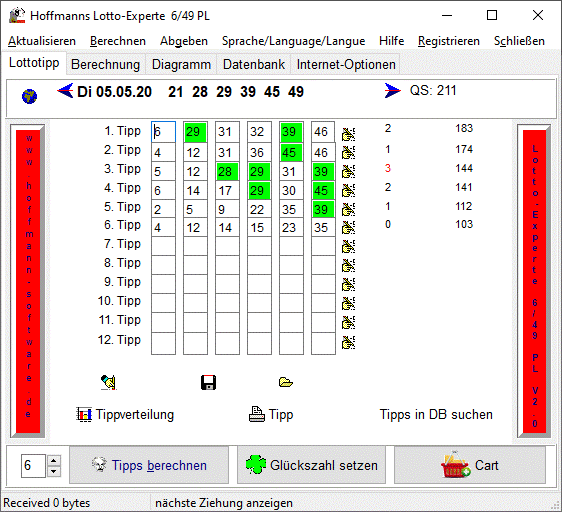Switch to the Diagramm tab
The width and height of the screenshot is (562, 512).
coord(181,65)
